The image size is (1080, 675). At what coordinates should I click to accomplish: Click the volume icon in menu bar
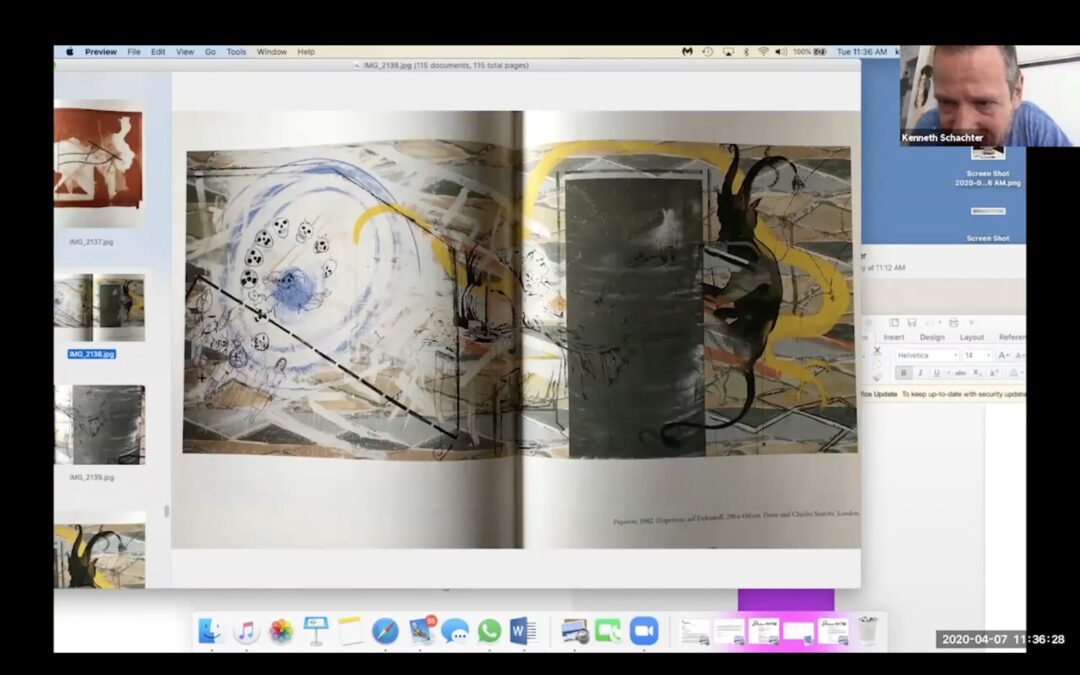click(781, 52)
